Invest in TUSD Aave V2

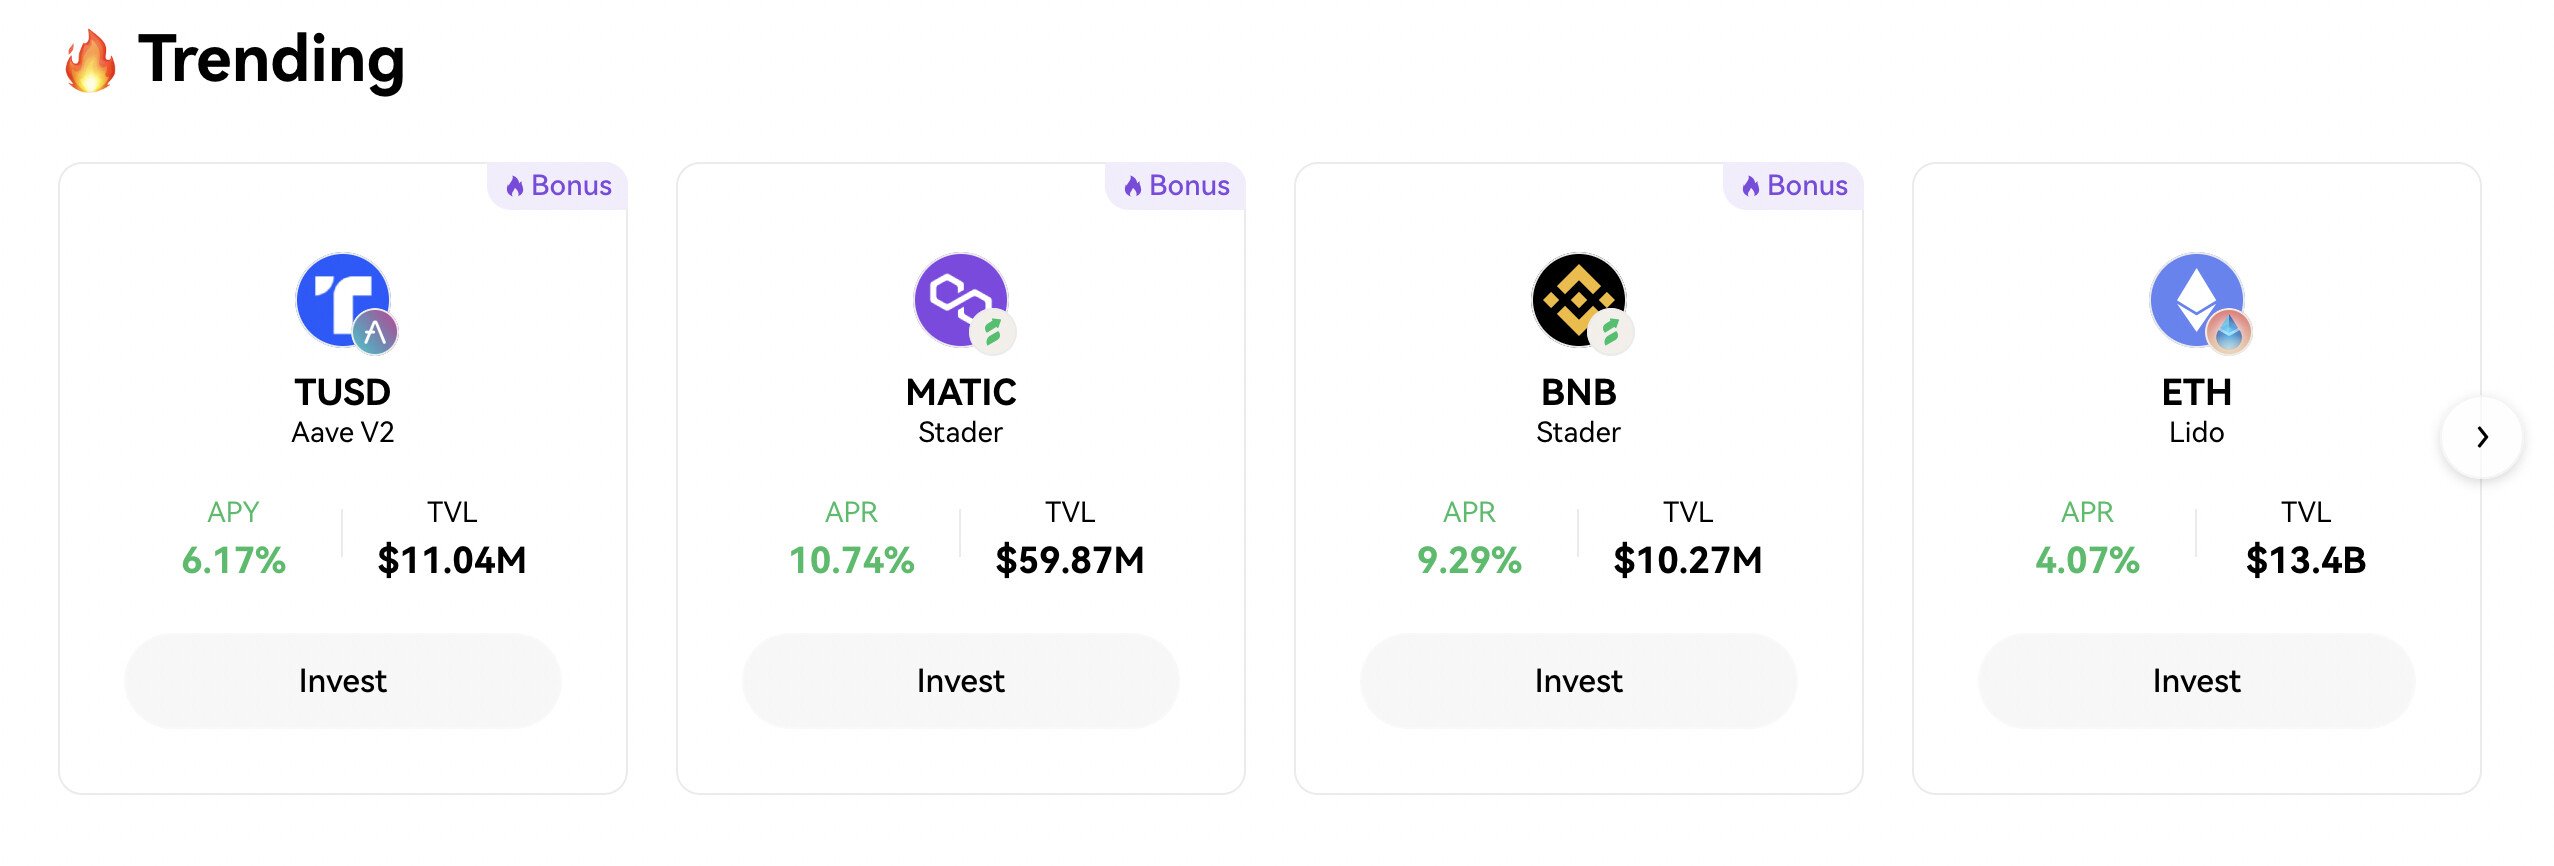click(x=342, y=681)
